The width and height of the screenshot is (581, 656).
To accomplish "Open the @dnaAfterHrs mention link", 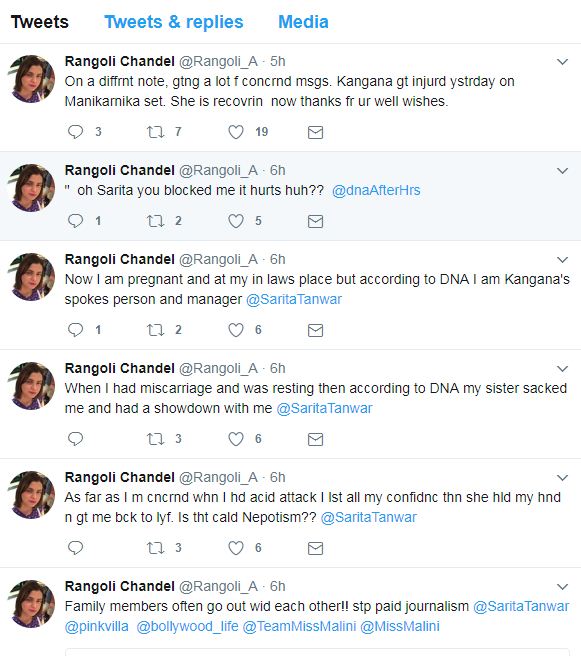I will pyautogui.click(x=376, y=190).
